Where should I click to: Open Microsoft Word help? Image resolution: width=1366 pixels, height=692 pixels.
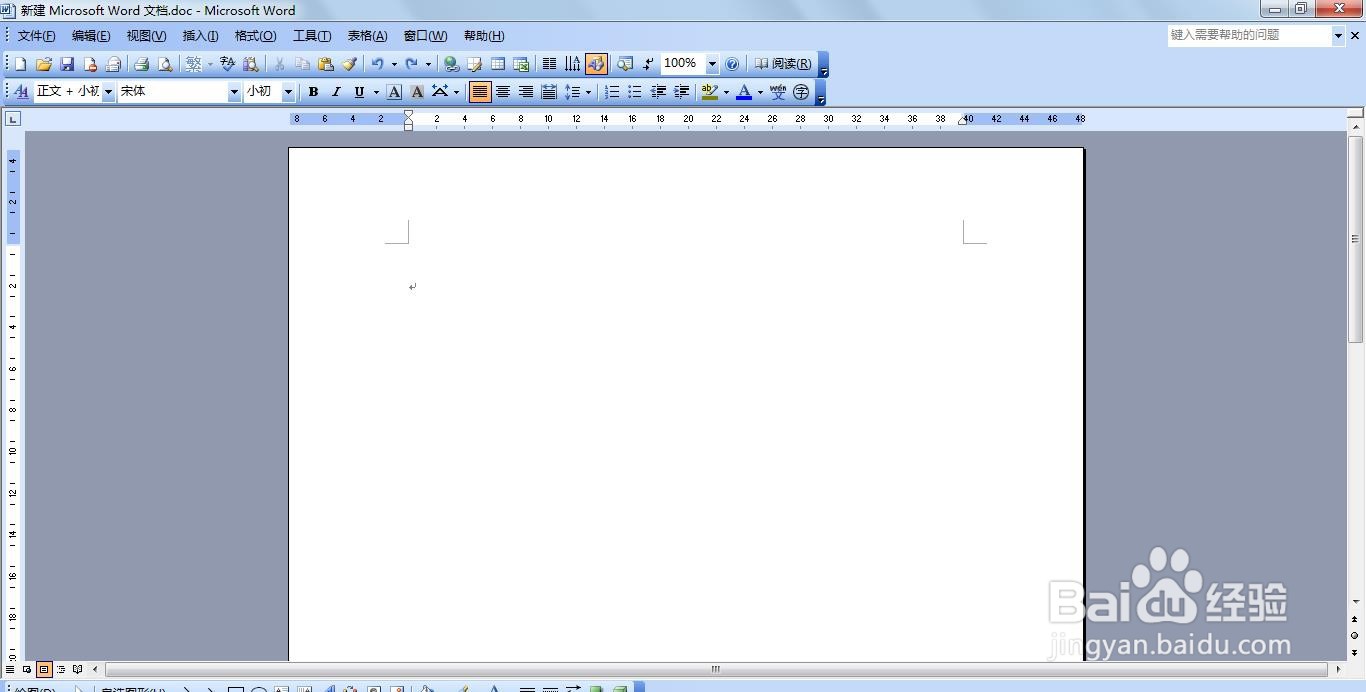(732, 64)
